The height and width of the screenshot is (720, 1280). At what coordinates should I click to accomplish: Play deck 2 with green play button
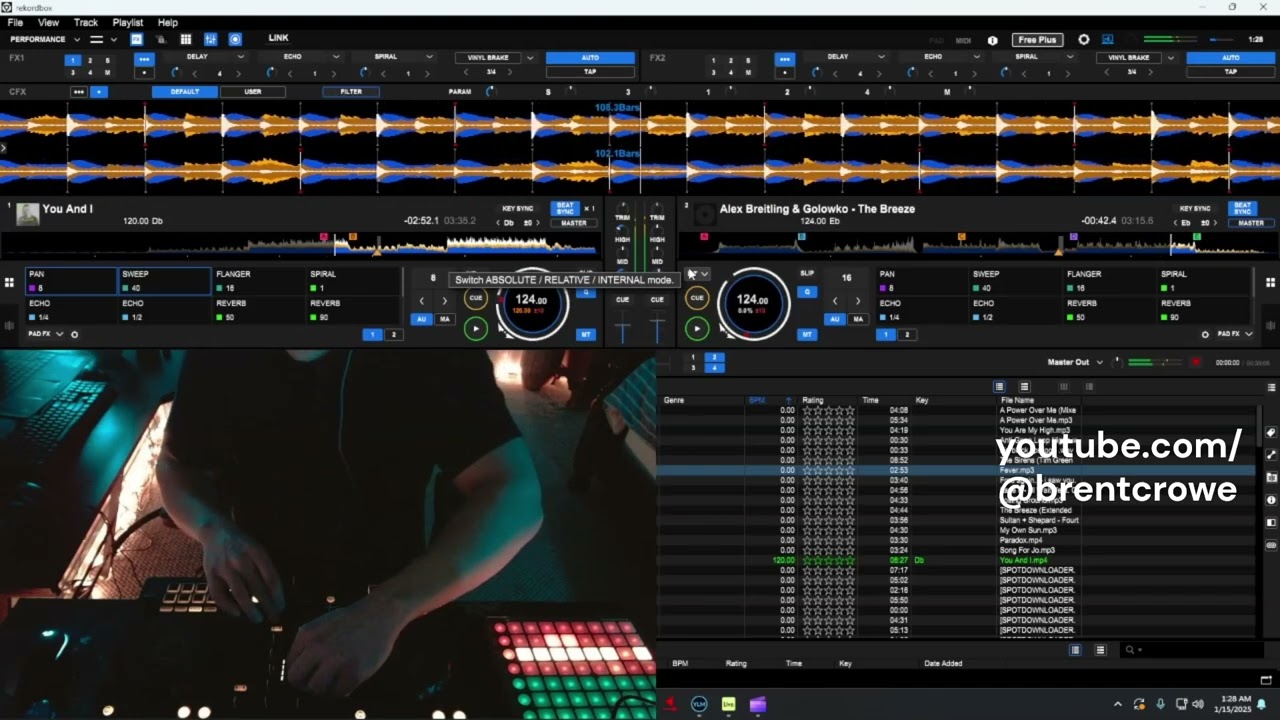pyautogui.click(x=697, y=328)
